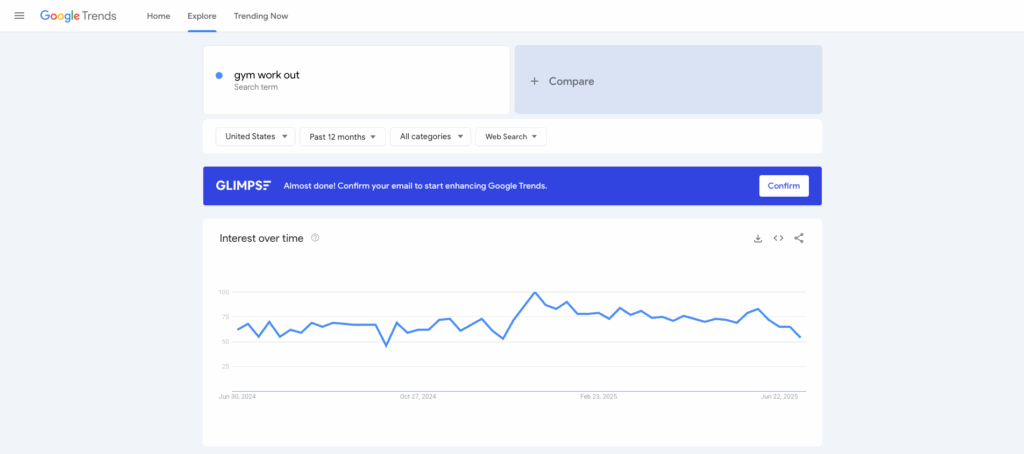Click the peak point on trend line
Viewport: 1024px width, 454px height.
[535, 292]
